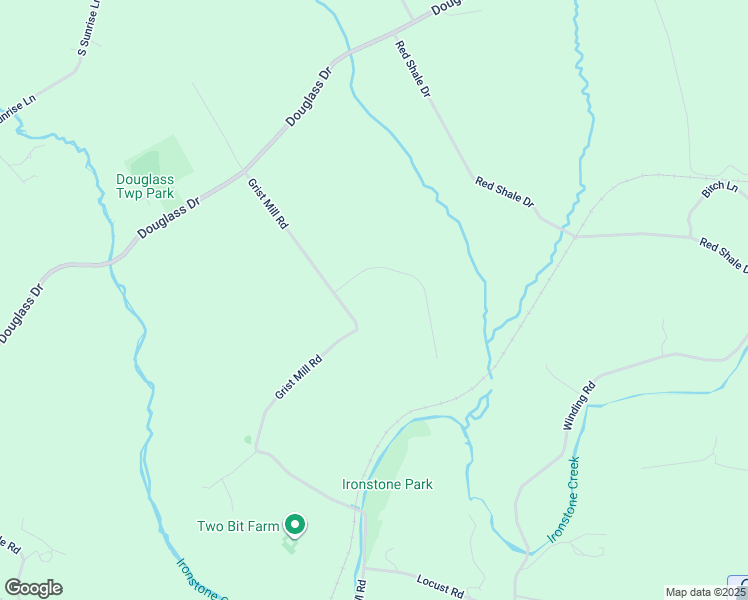The image size is (748, 600).
Task: Click the lower Grist Mill Rd label
Action: (x=299, y=377)
